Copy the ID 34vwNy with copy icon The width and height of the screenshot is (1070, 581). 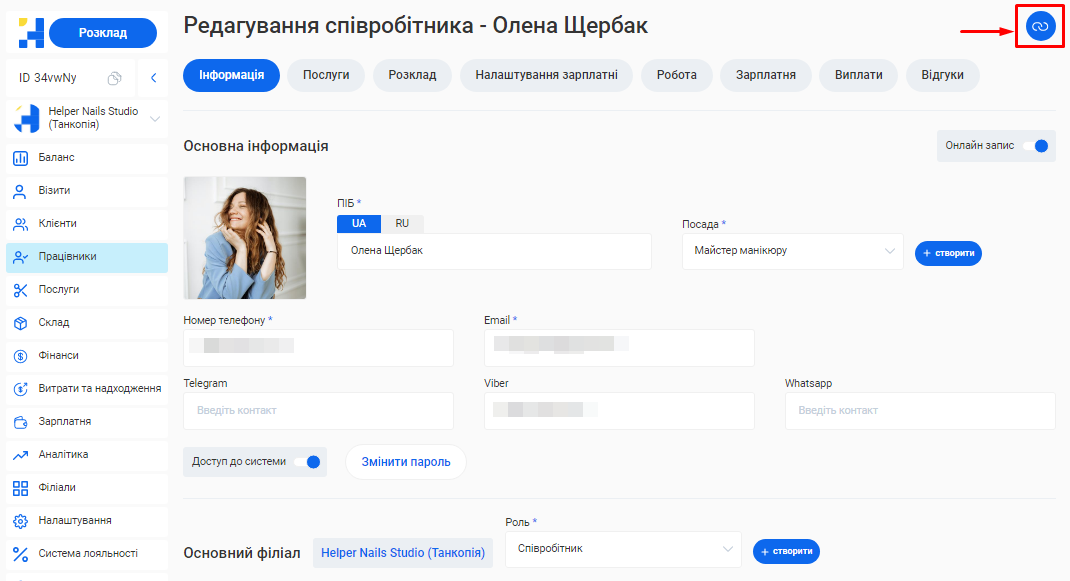[x=115, y=78]
